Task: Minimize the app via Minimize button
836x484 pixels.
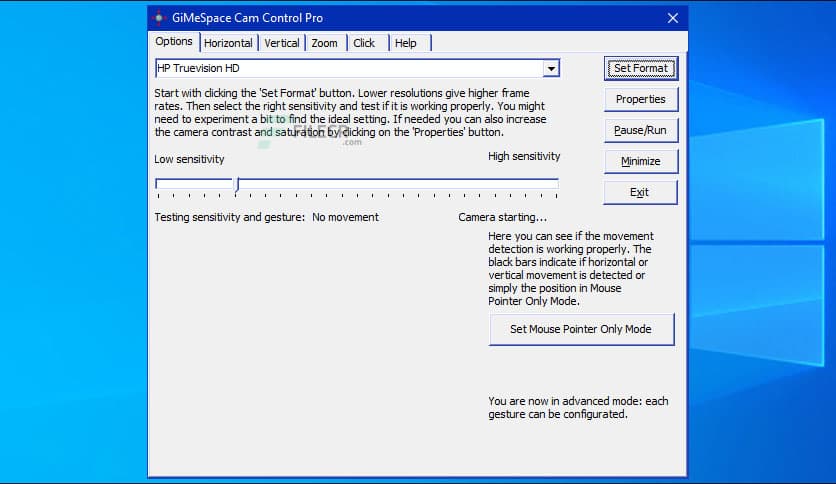Action: [641, 161]
